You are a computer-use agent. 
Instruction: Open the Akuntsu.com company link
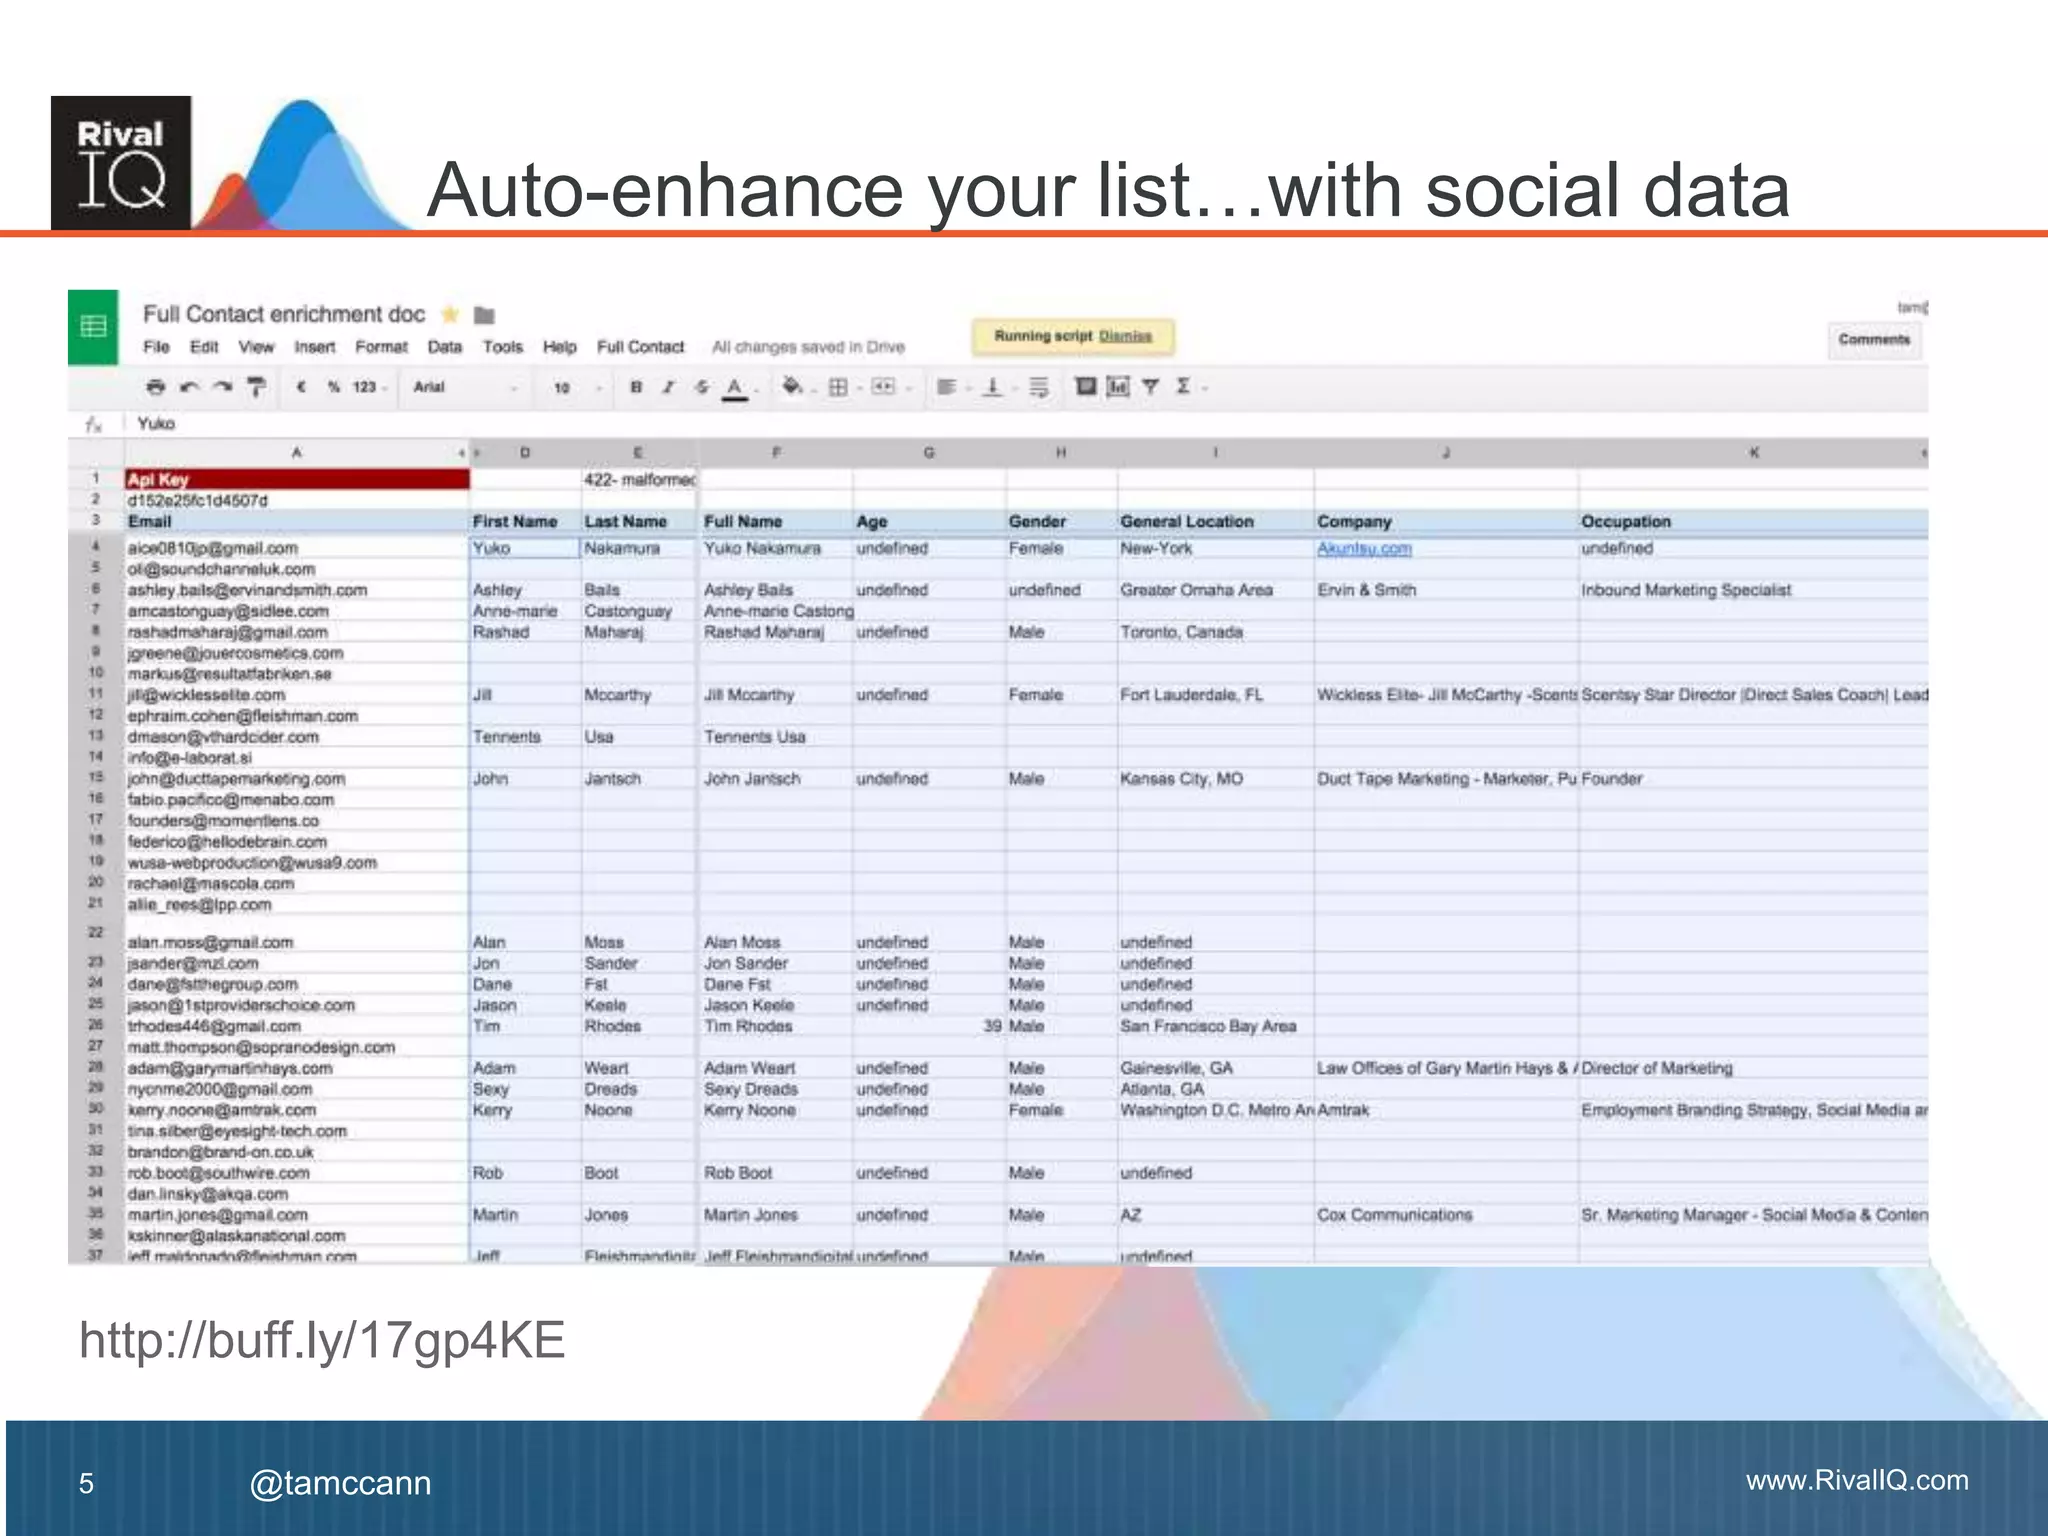[1364, 549]
